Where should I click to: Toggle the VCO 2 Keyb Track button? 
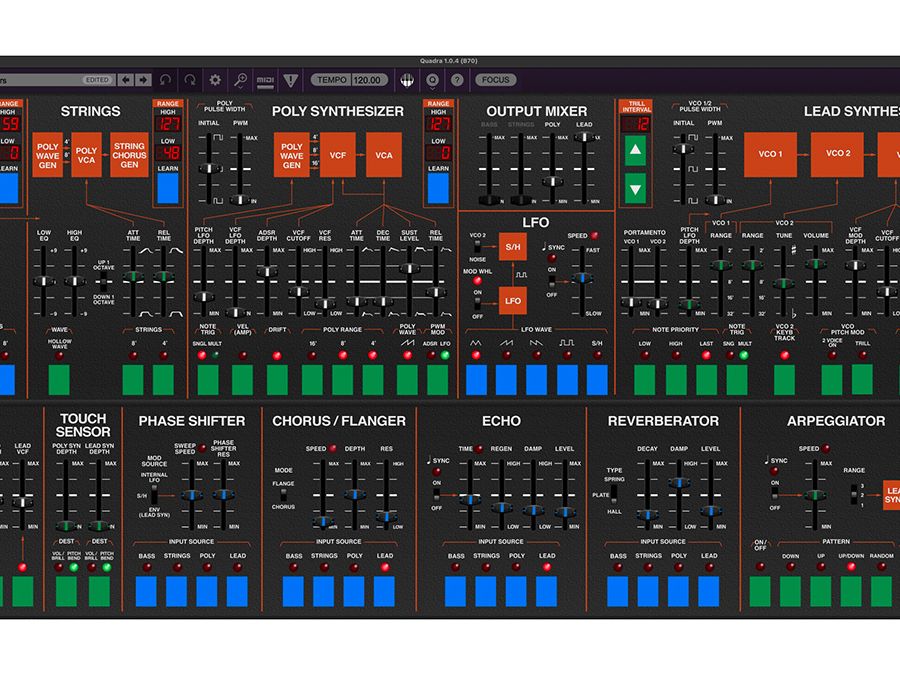[785, 380]
